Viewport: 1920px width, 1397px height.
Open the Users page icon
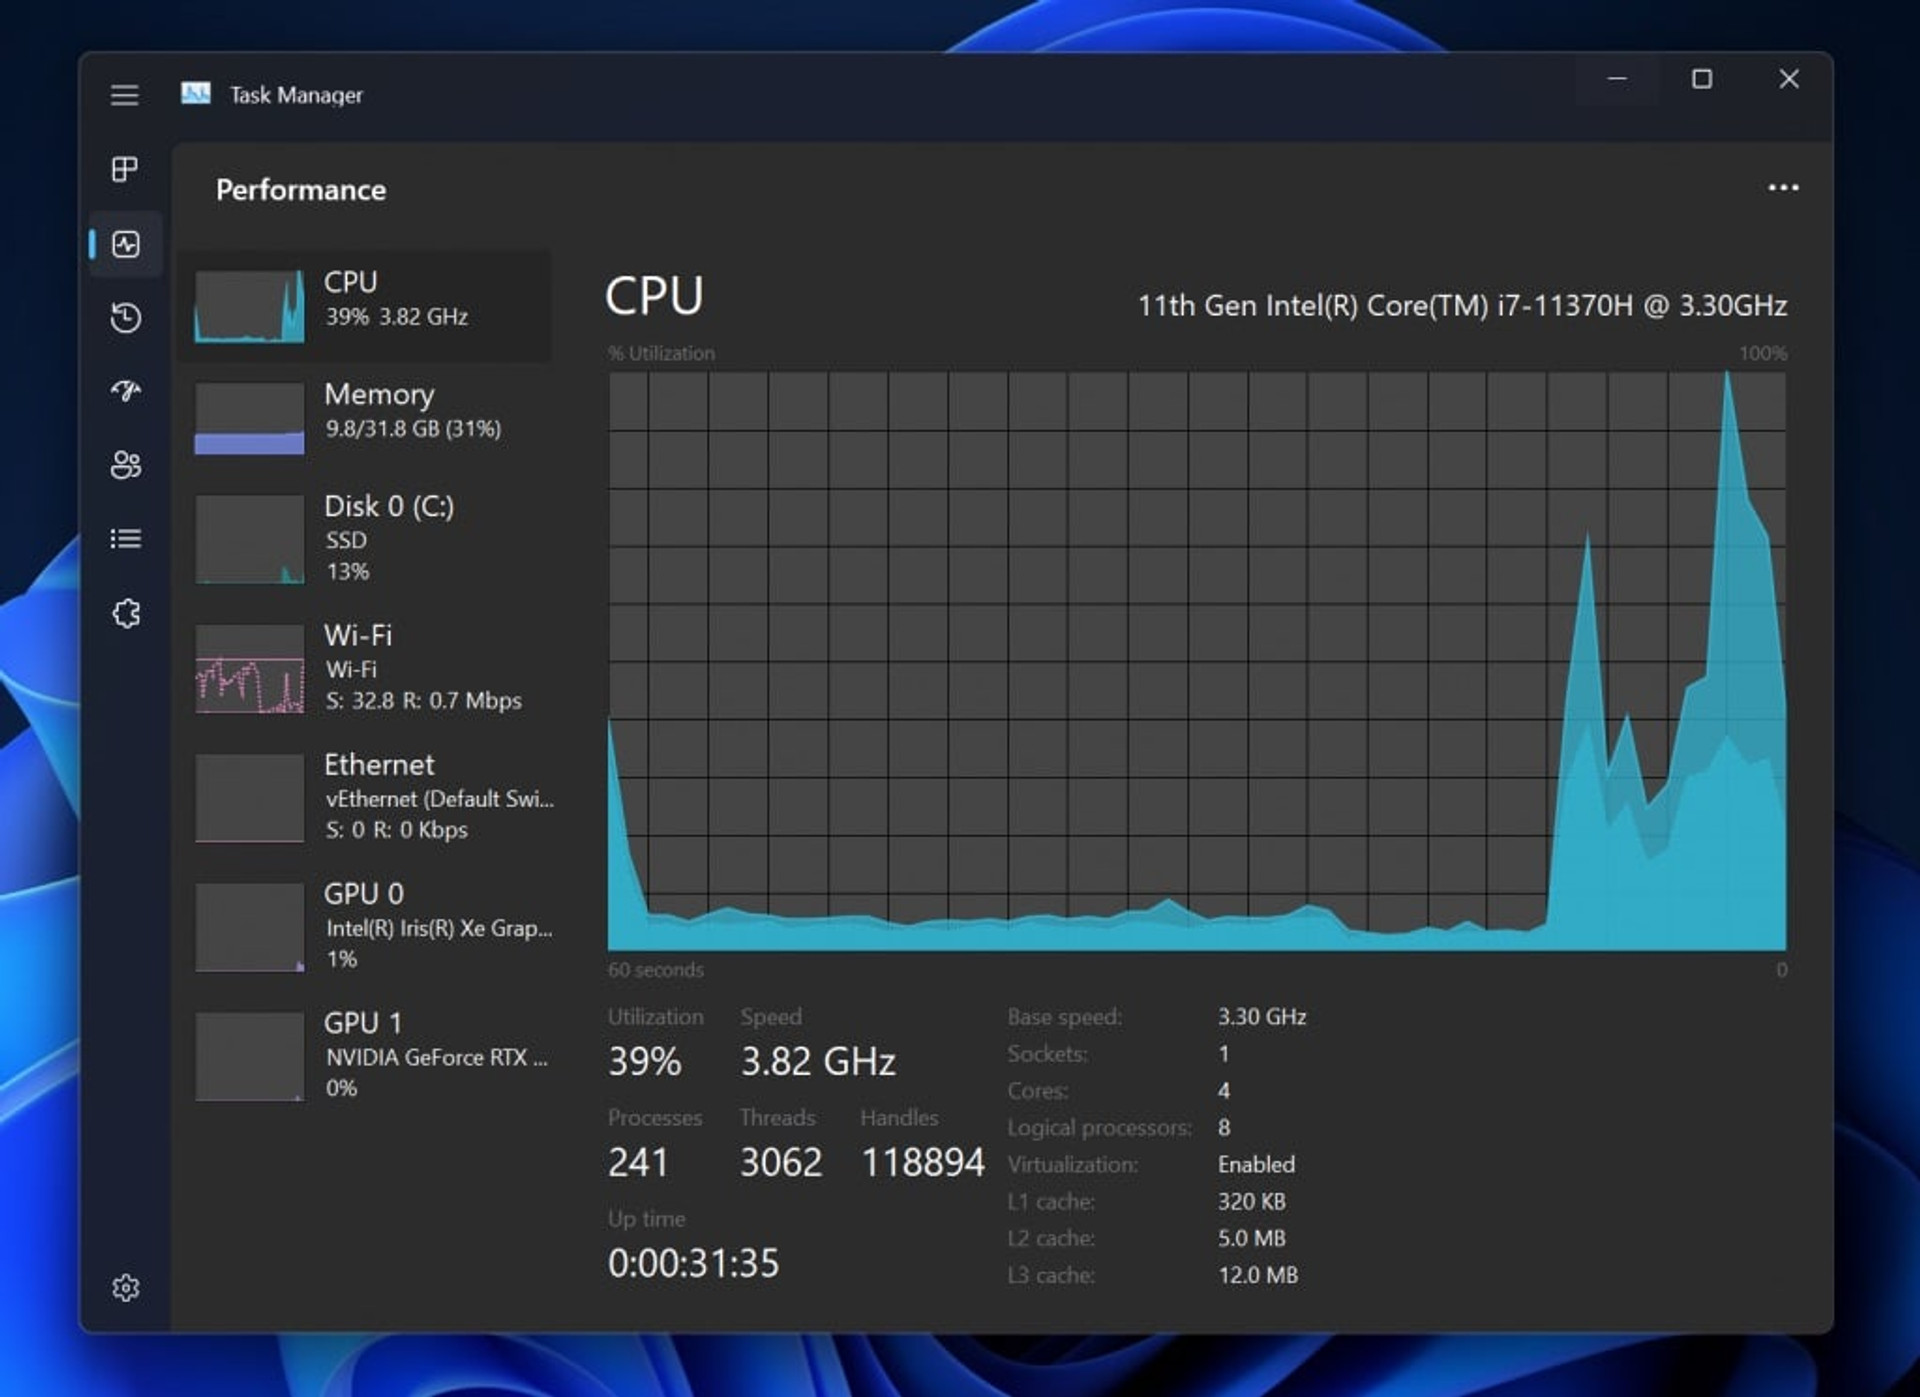click(x=125, y=465)
